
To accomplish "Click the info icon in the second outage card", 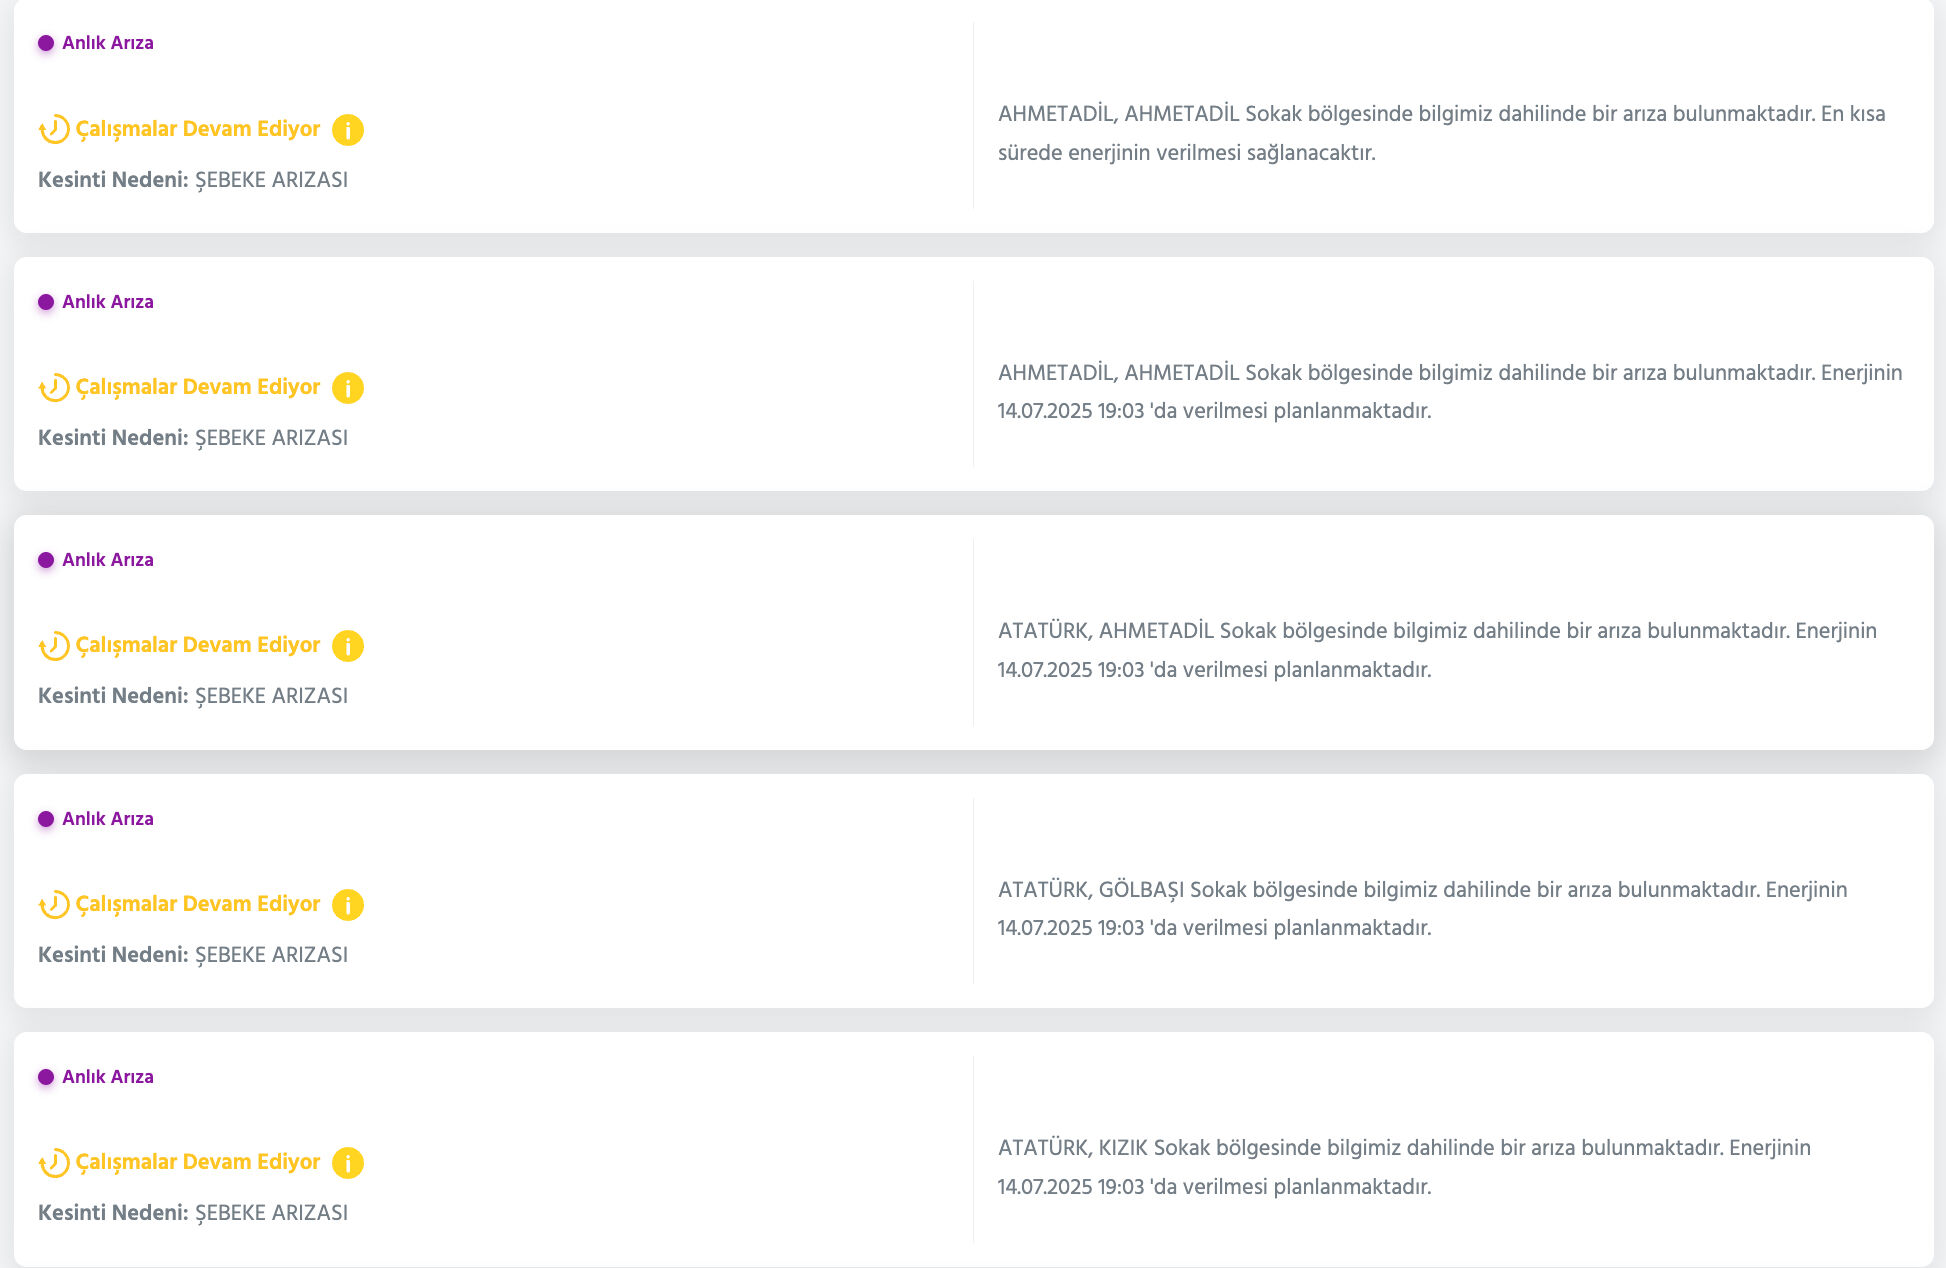I will coord(348,388).
